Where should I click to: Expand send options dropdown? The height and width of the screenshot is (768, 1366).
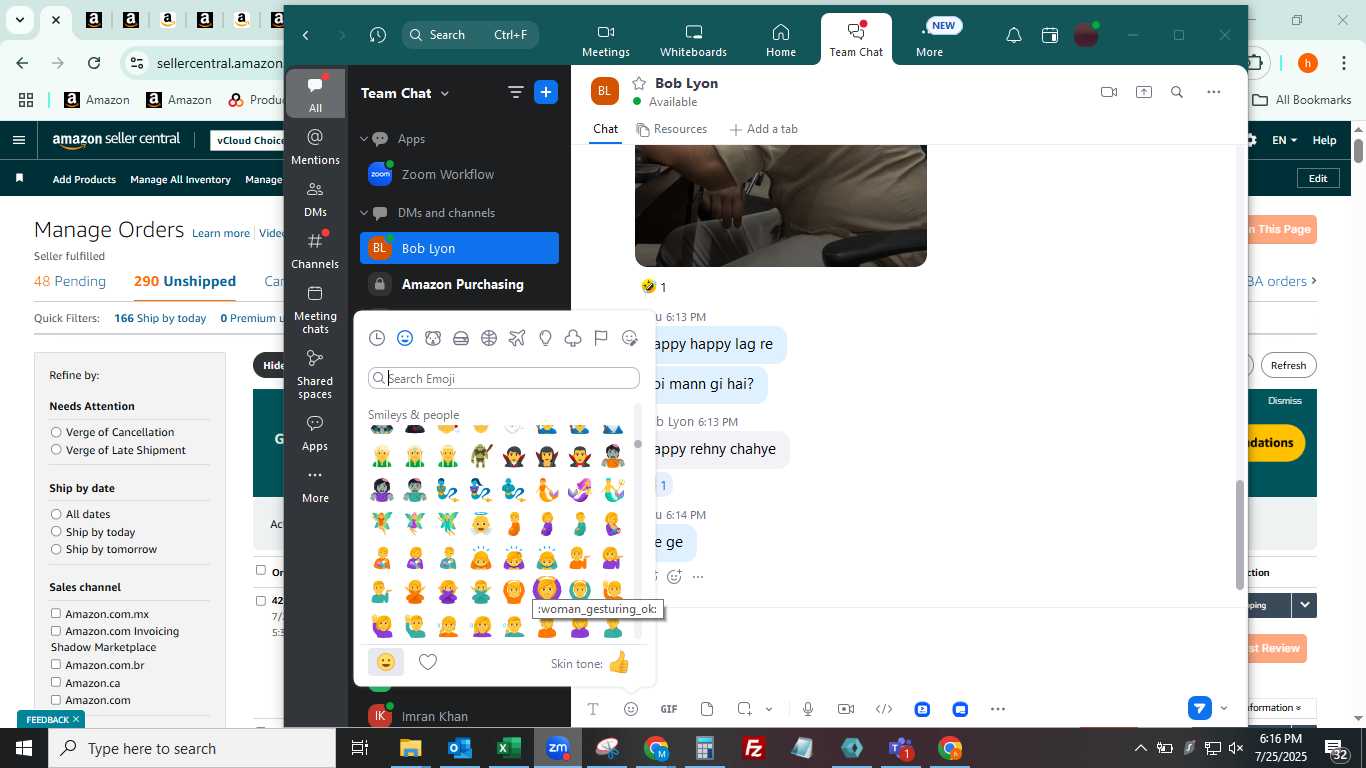pos(1224,708)
